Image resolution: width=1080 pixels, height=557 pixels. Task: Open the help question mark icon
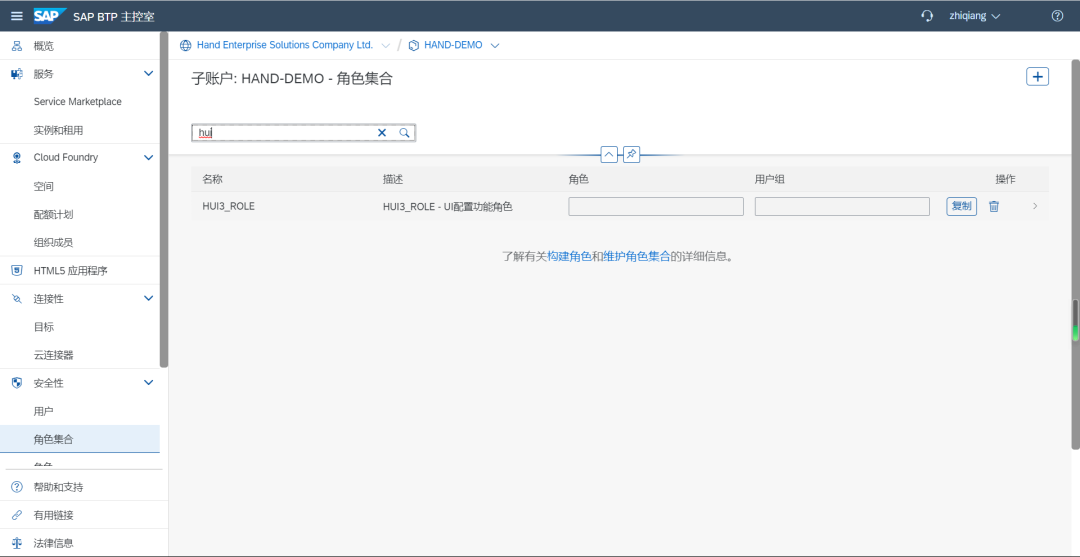(1057, 16)
